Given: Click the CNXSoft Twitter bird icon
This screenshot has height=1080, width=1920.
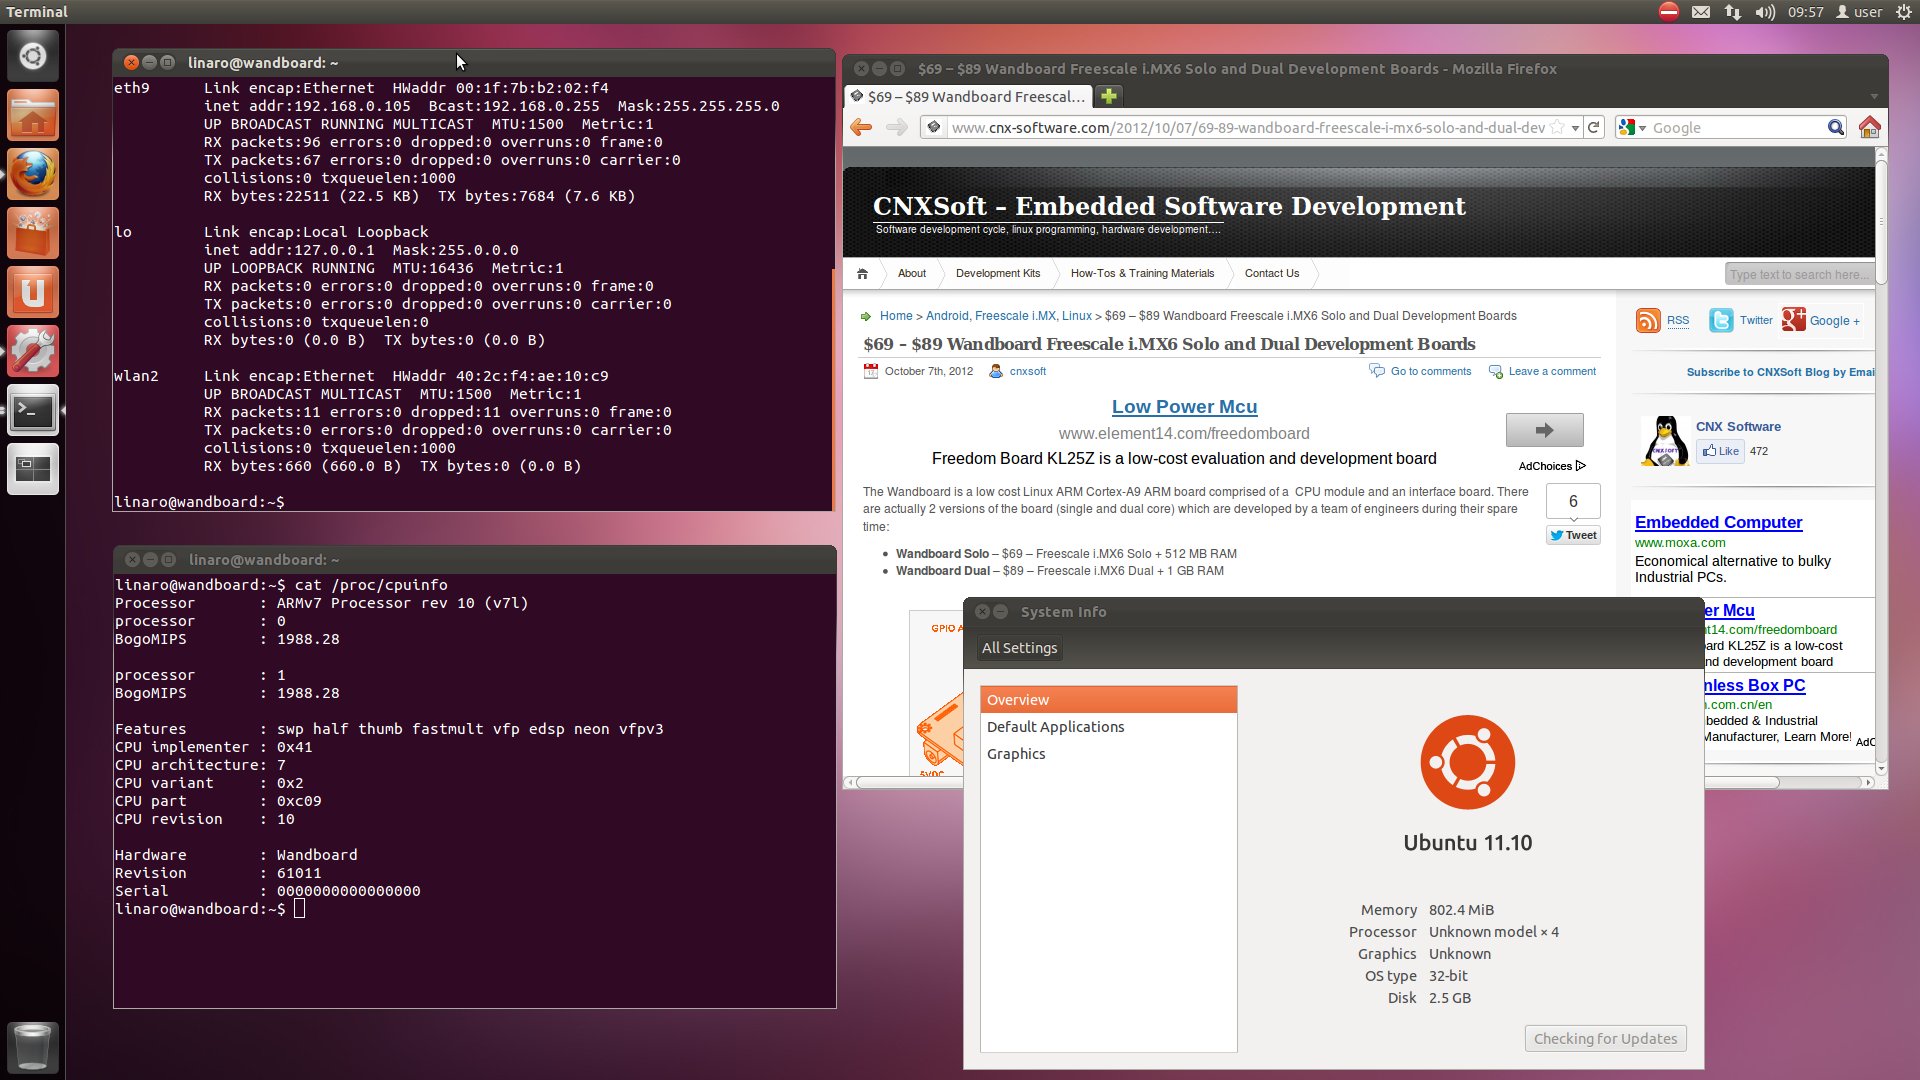Looking at the screenshot, I should (1721, 320).
